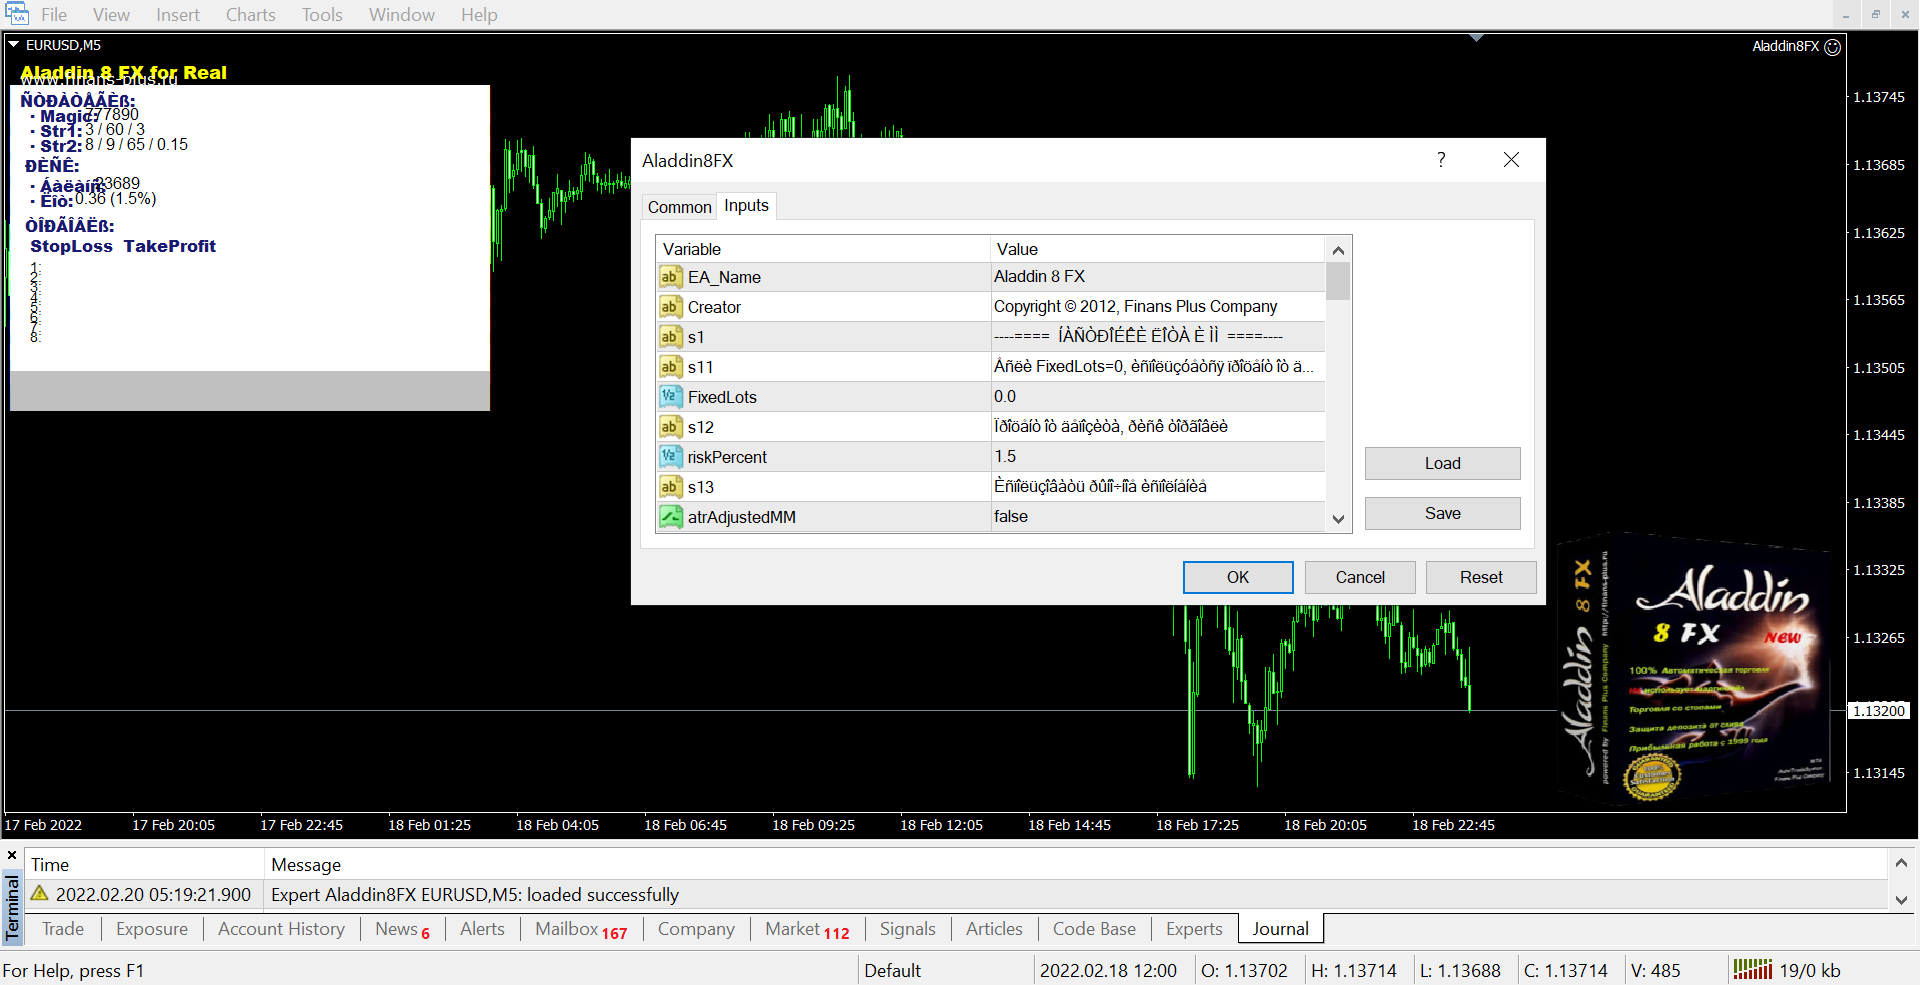Expand the EURUSD,M5 chart triangle
The height and width of the screenshot is (985, 1920).
click(14, 45)
